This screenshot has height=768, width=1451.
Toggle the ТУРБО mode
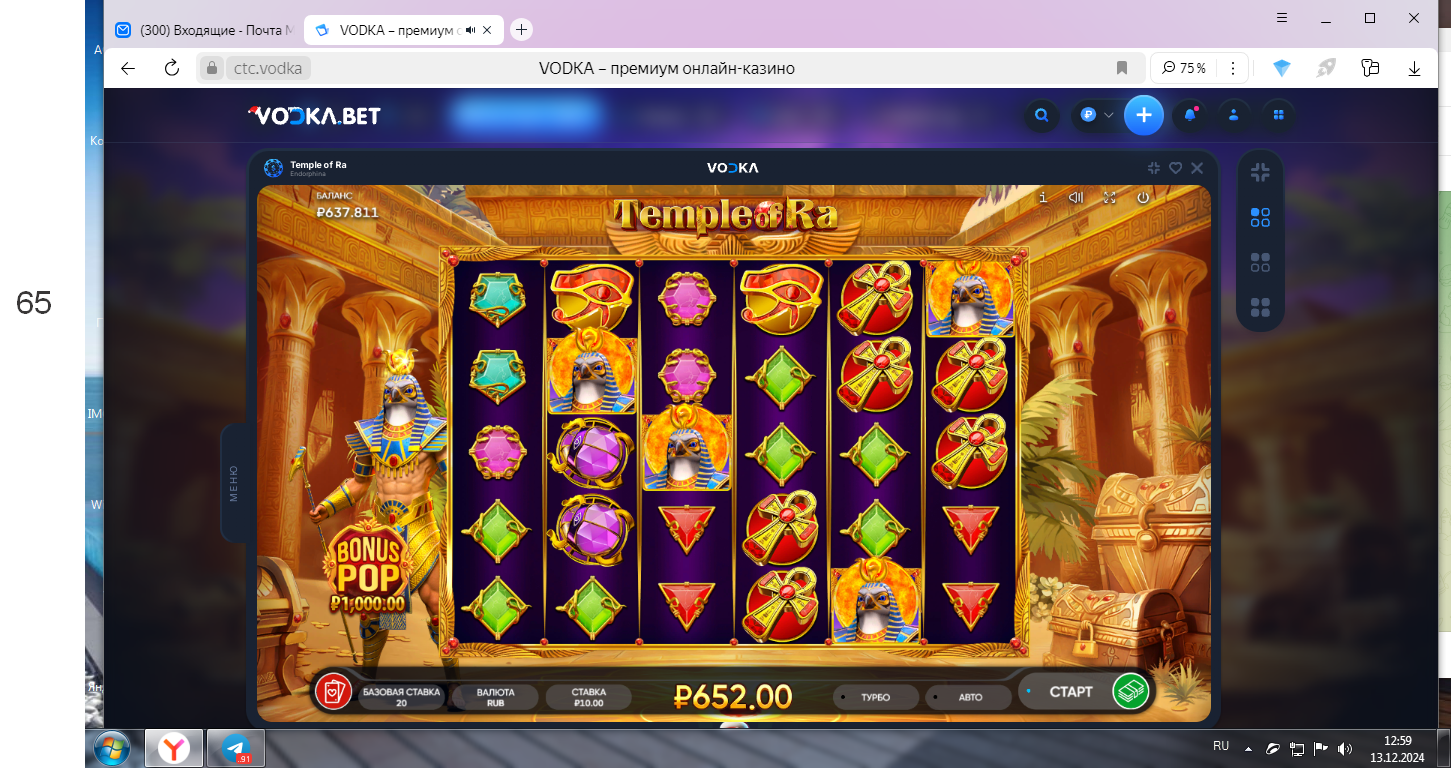pos(875,697)
